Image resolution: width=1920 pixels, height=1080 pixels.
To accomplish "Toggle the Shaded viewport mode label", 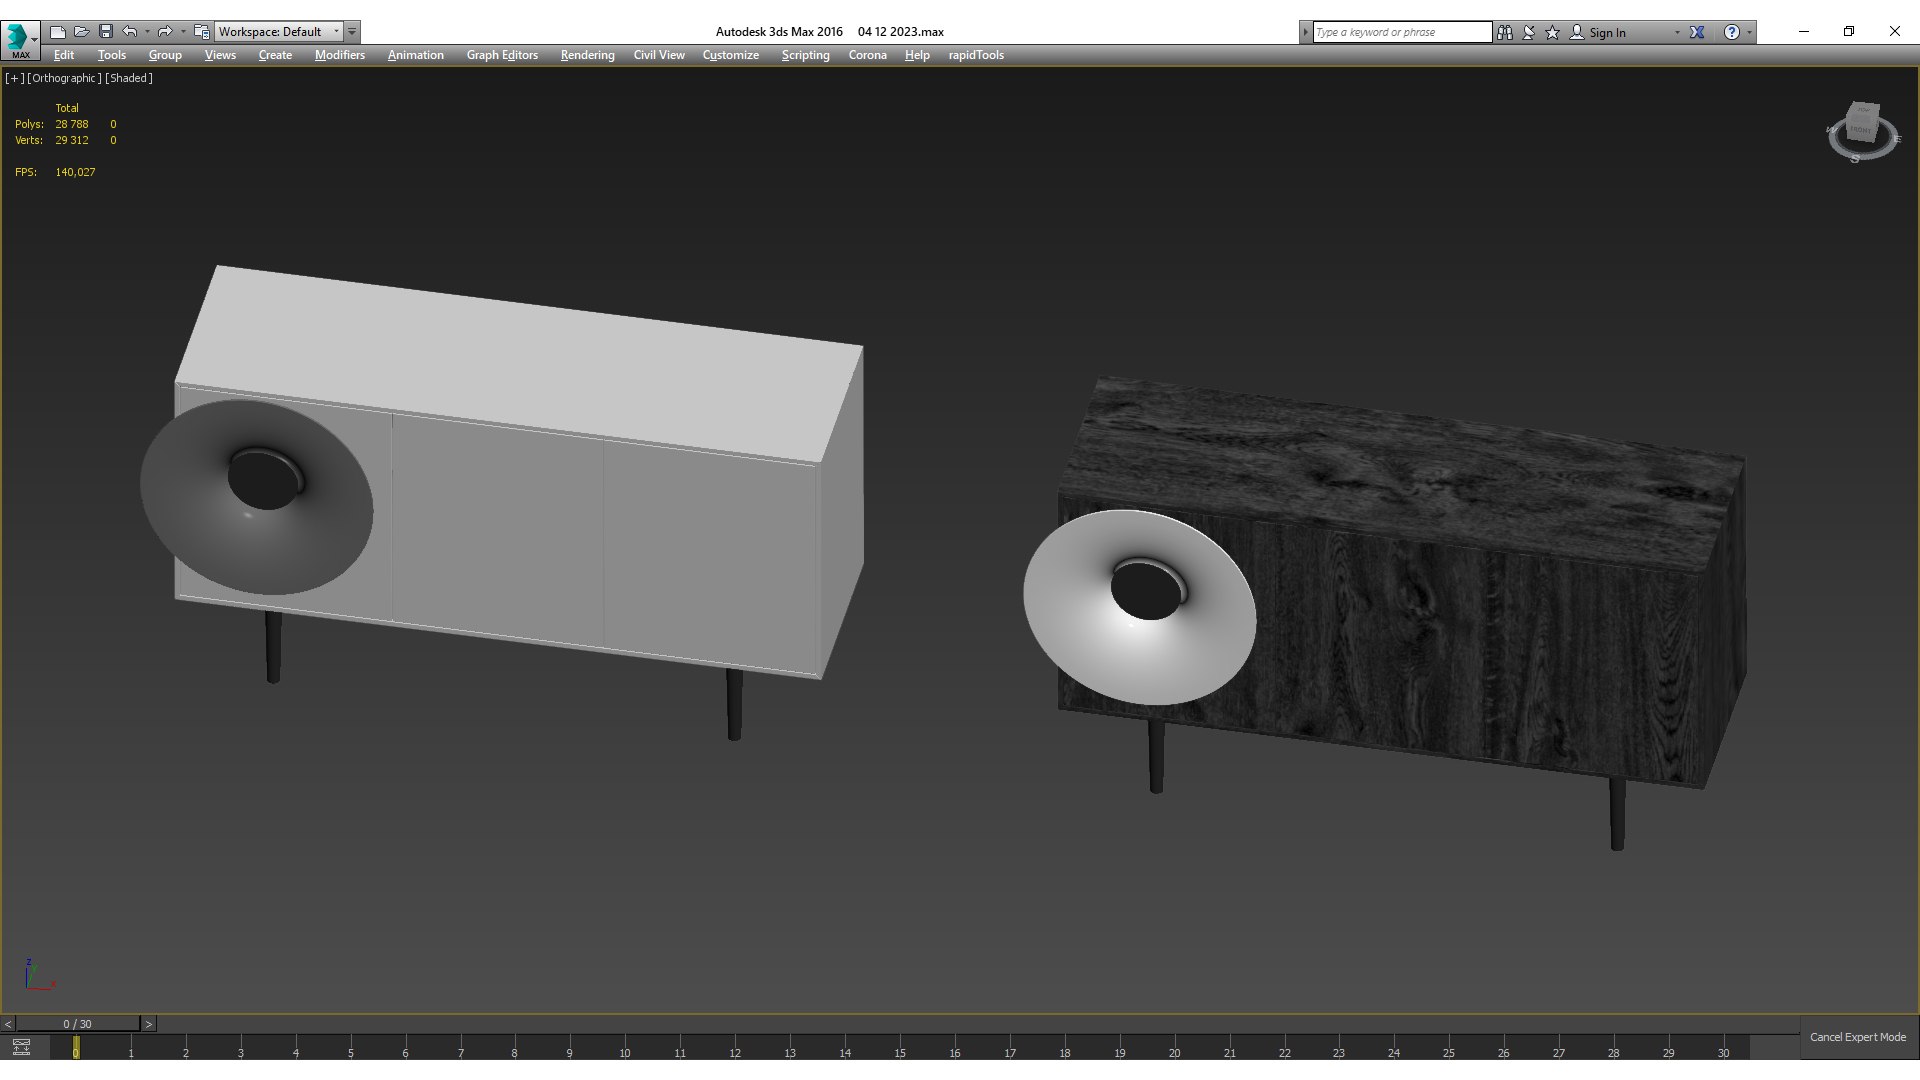I will 129,78.
